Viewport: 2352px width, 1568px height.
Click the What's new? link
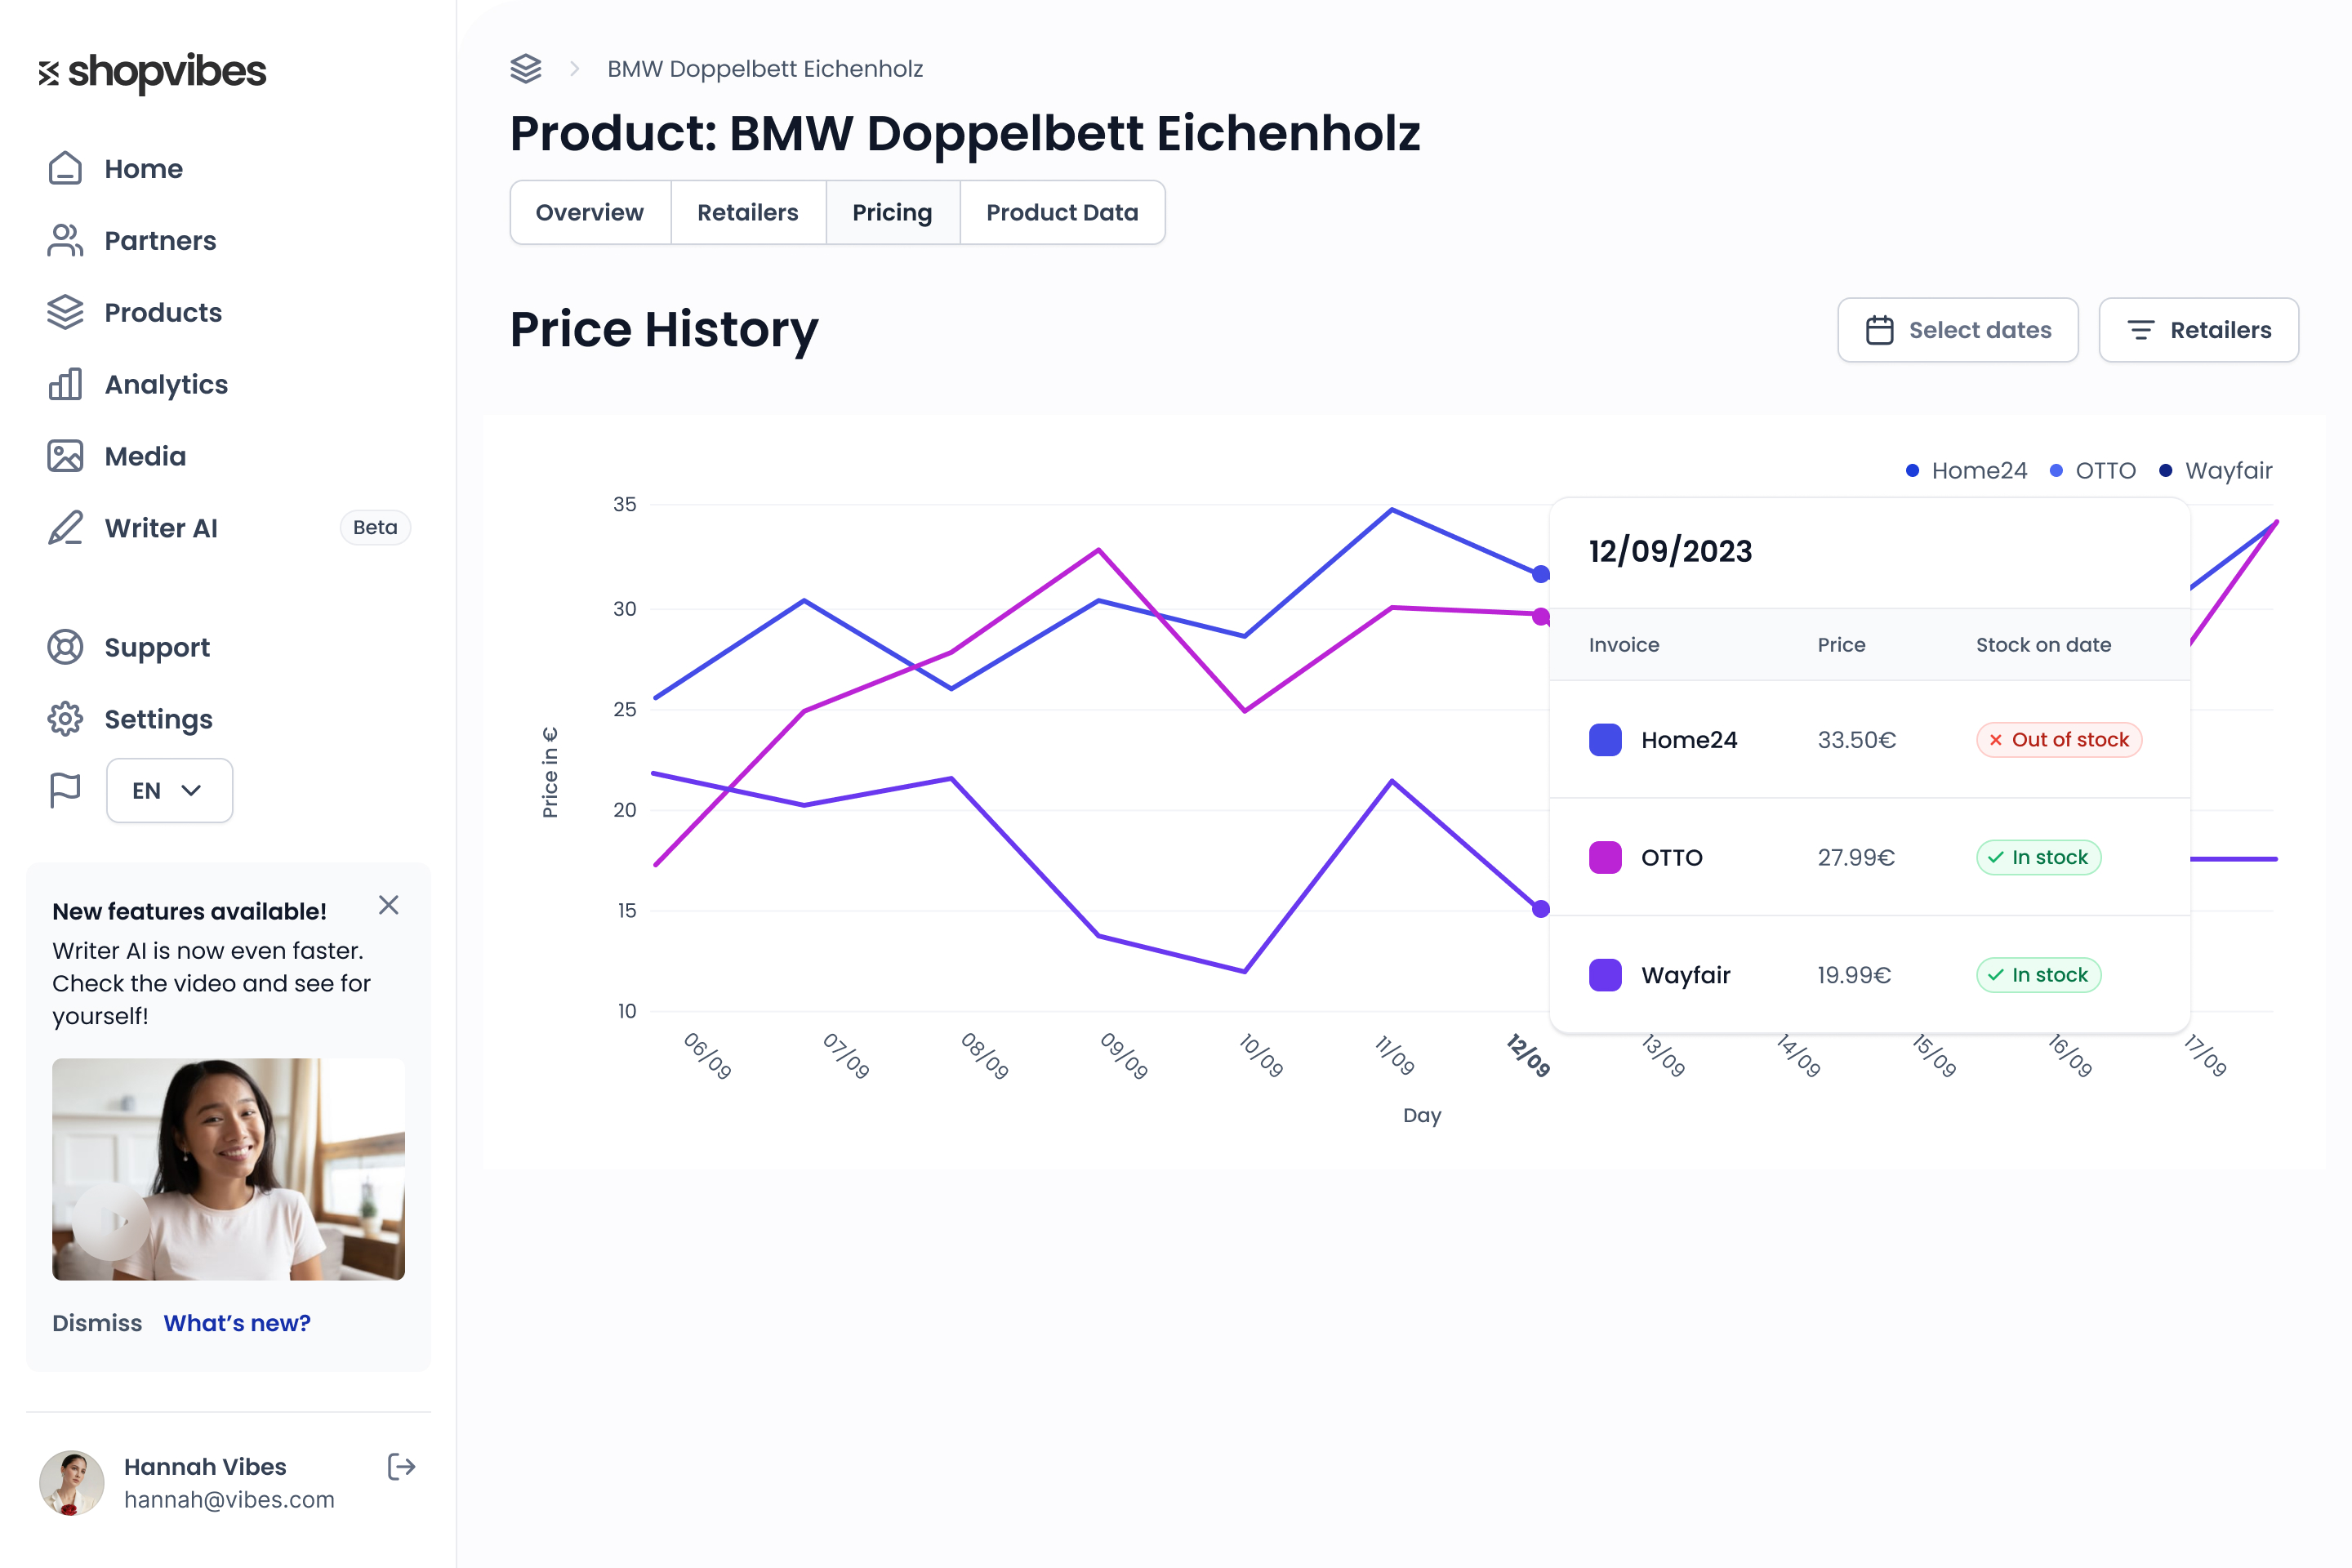click(x=237, y=1322)
